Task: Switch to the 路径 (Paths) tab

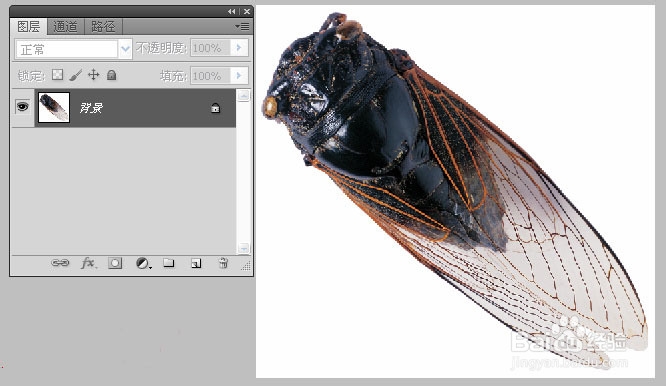Action: [x=103, y=27]
